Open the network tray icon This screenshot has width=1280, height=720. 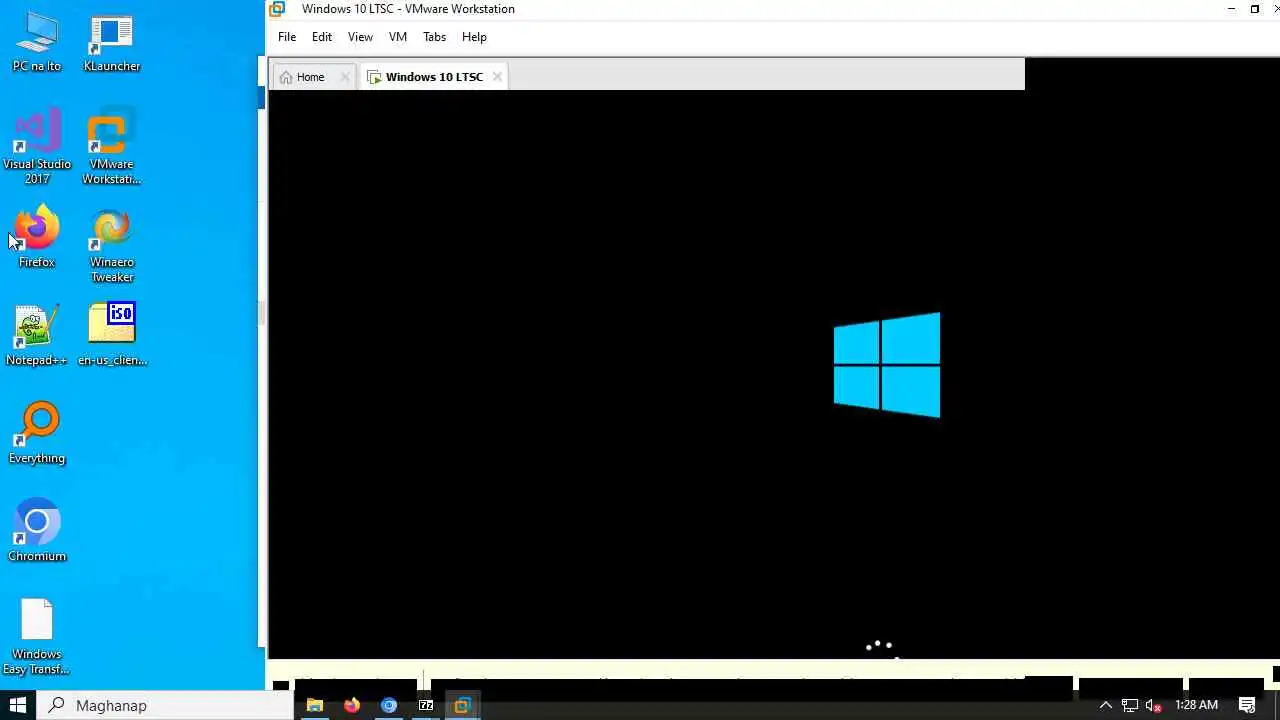pyautogui.click(x=1129, y=705)
